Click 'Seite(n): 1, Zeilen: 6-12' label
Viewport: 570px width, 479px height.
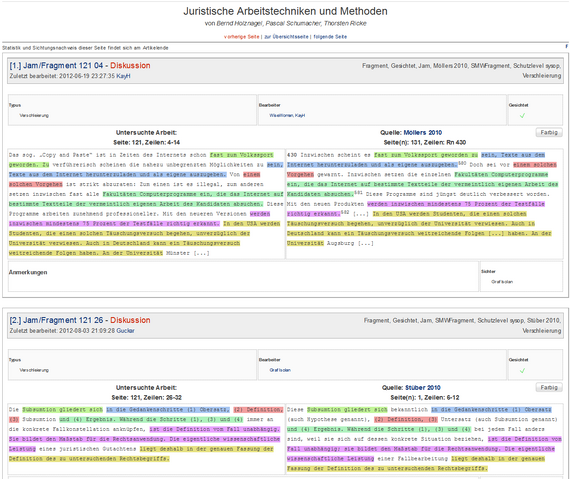pyautogui.click(x=425, y=398)
